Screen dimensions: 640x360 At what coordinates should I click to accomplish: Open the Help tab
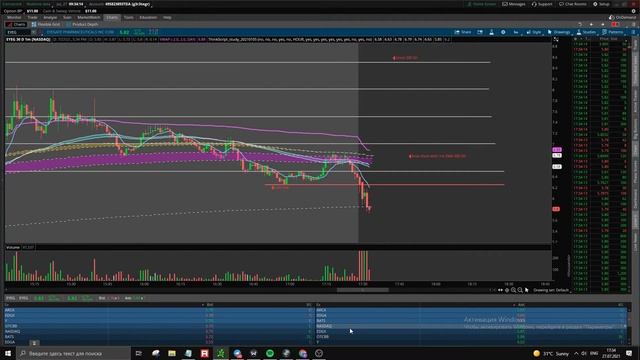167,18
